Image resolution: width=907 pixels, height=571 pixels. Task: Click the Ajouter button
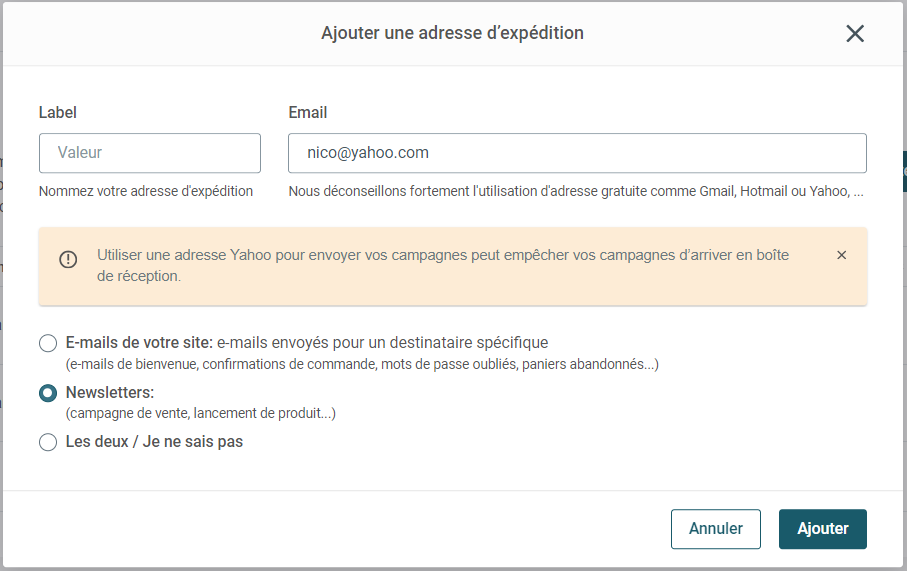click(x=823, y=529)
